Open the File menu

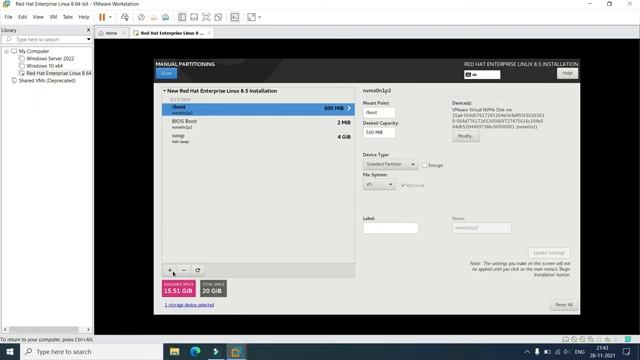(8, 17)
